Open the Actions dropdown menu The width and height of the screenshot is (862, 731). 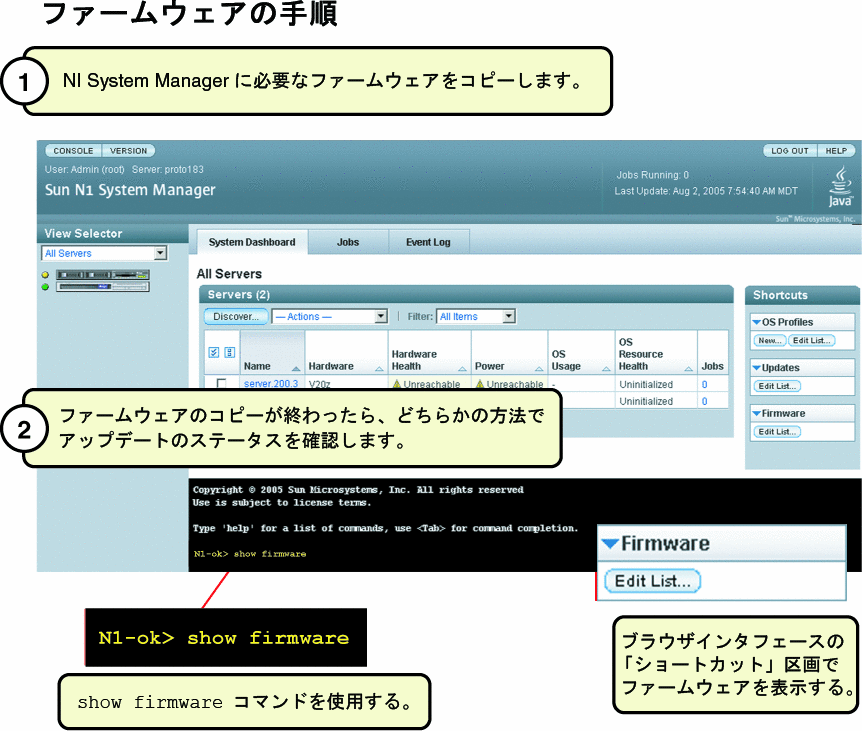click(x=330, y=317)
